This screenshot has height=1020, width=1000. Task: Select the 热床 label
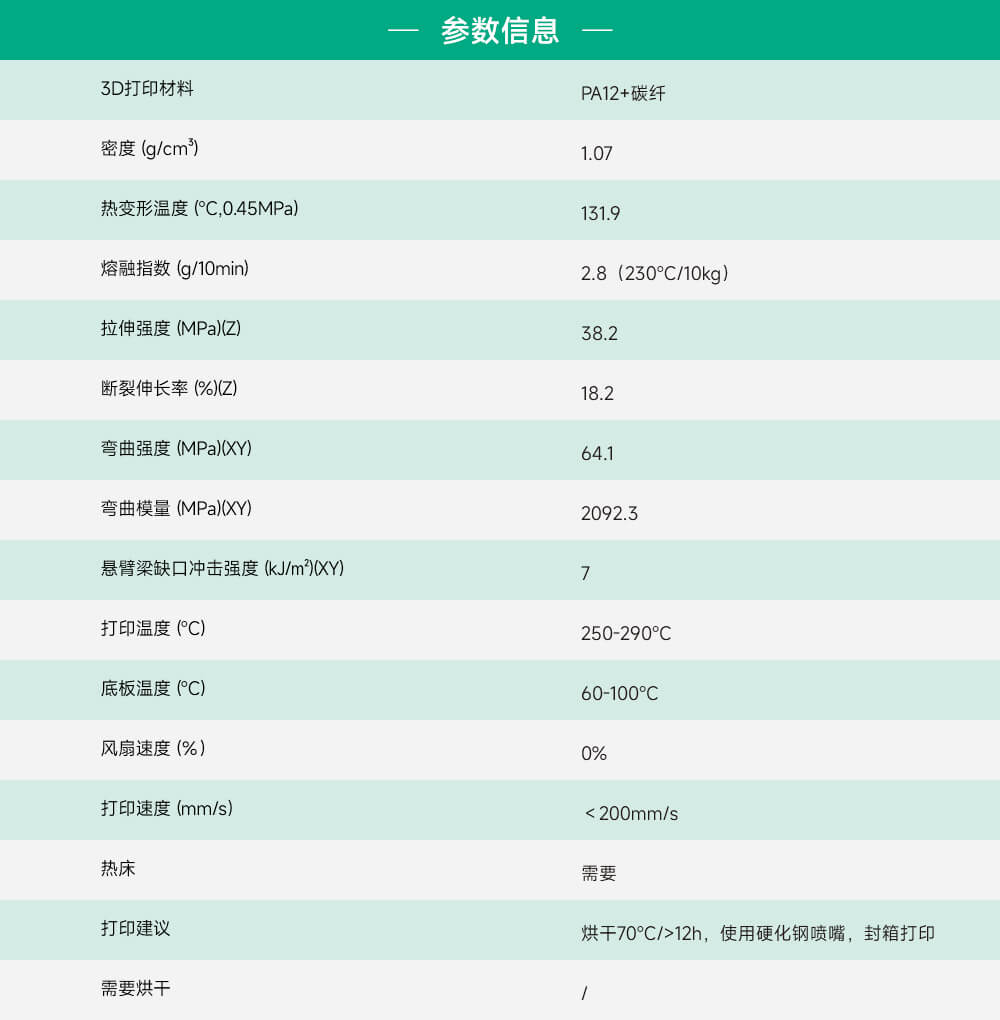pos(118,868)
